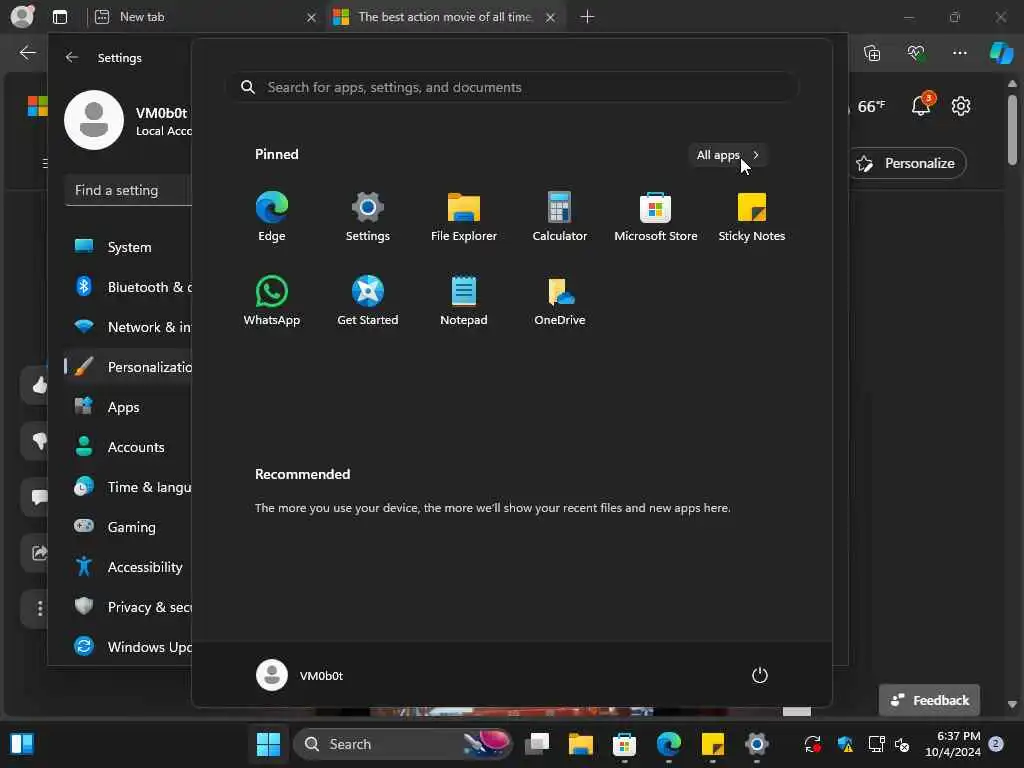Click the VM0b0t profile picture in Settings

pos(94,120)
